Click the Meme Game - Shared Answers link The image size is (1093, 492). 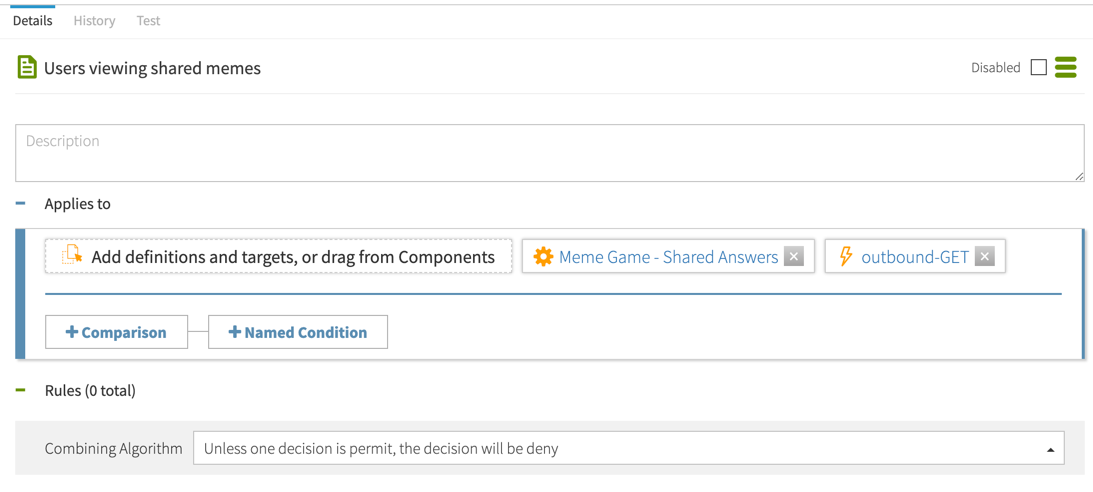668,257
